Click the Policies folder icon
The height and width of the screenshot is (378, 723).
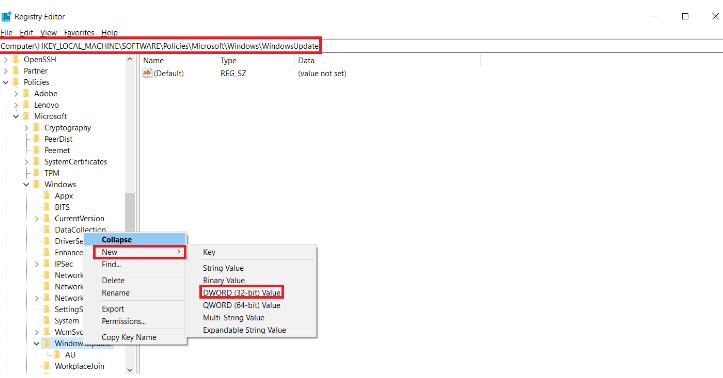tap(16, 82)
